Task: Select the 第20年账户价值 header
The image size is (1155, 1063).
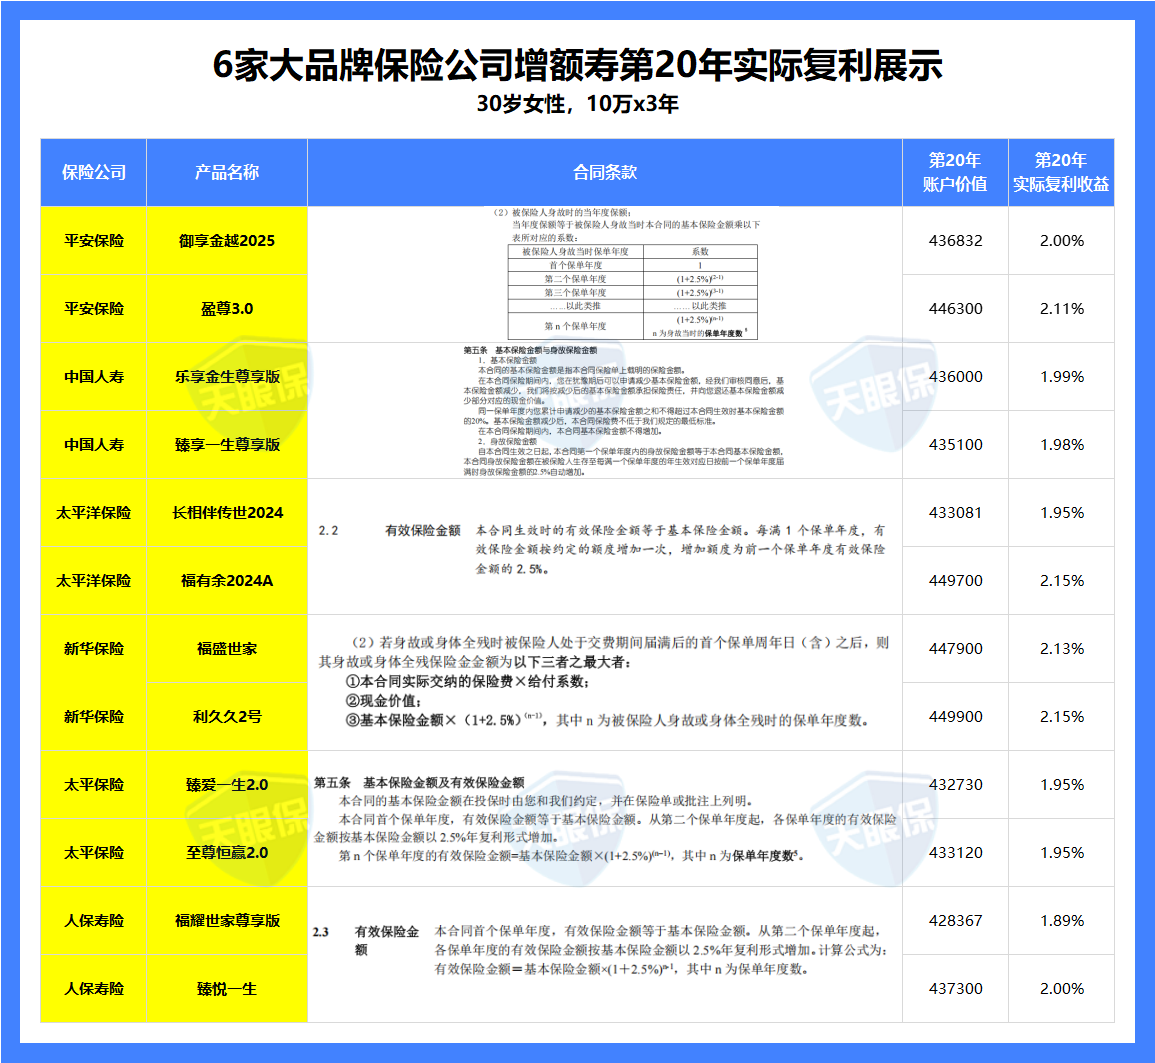Action: [953, 172]
